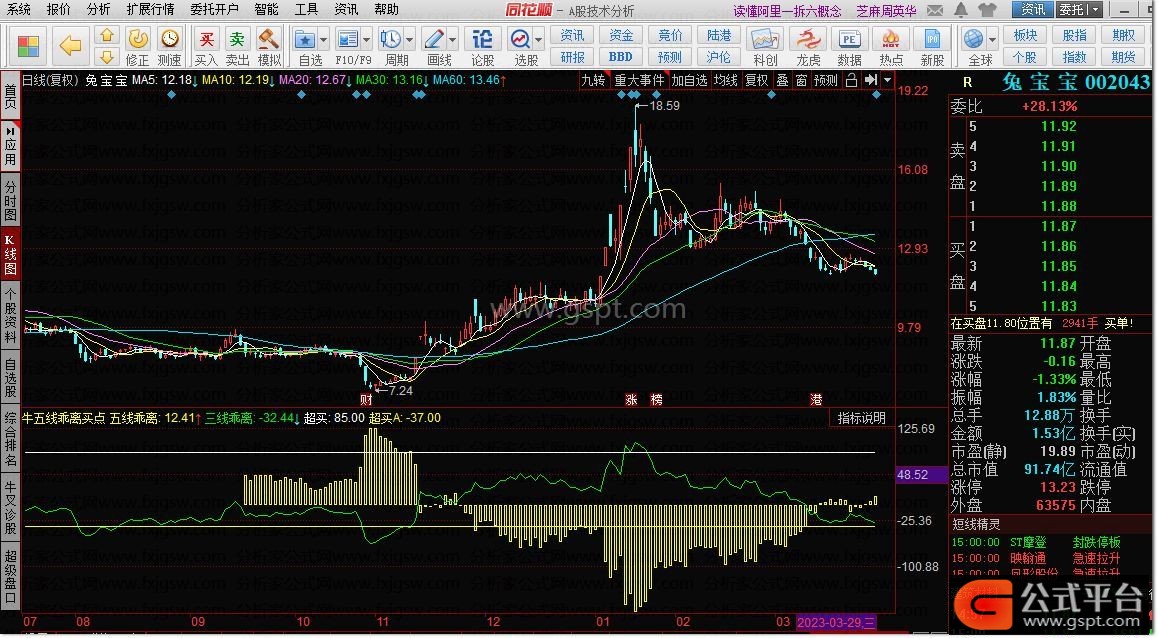This screenshot has width=1159, height=638.
Task: Click the 指标说明 indicator description button
Action: pyautogui.click(x=862, y=418)
